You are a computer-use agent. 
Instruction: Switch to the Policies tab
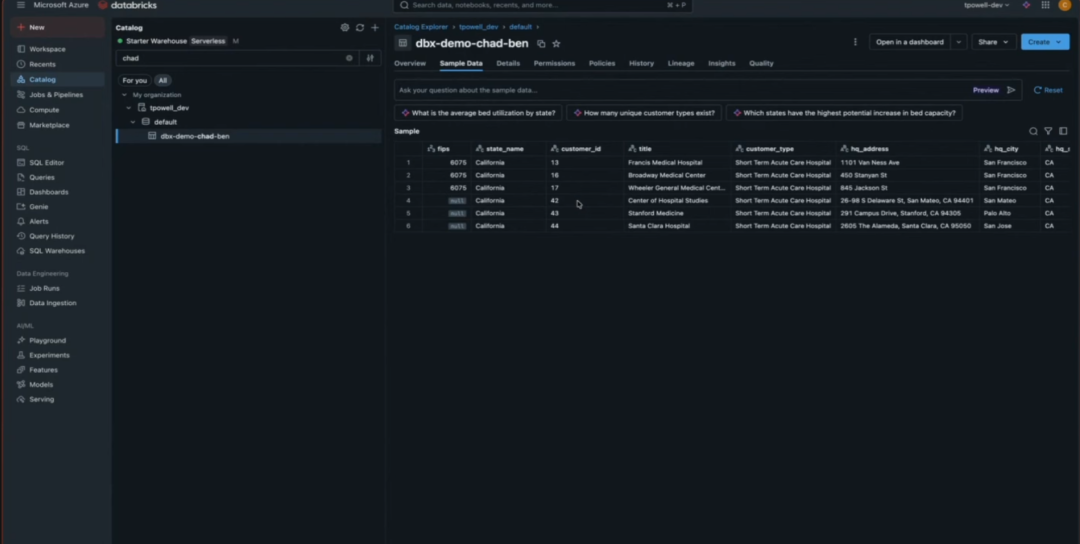click(602, 63)
